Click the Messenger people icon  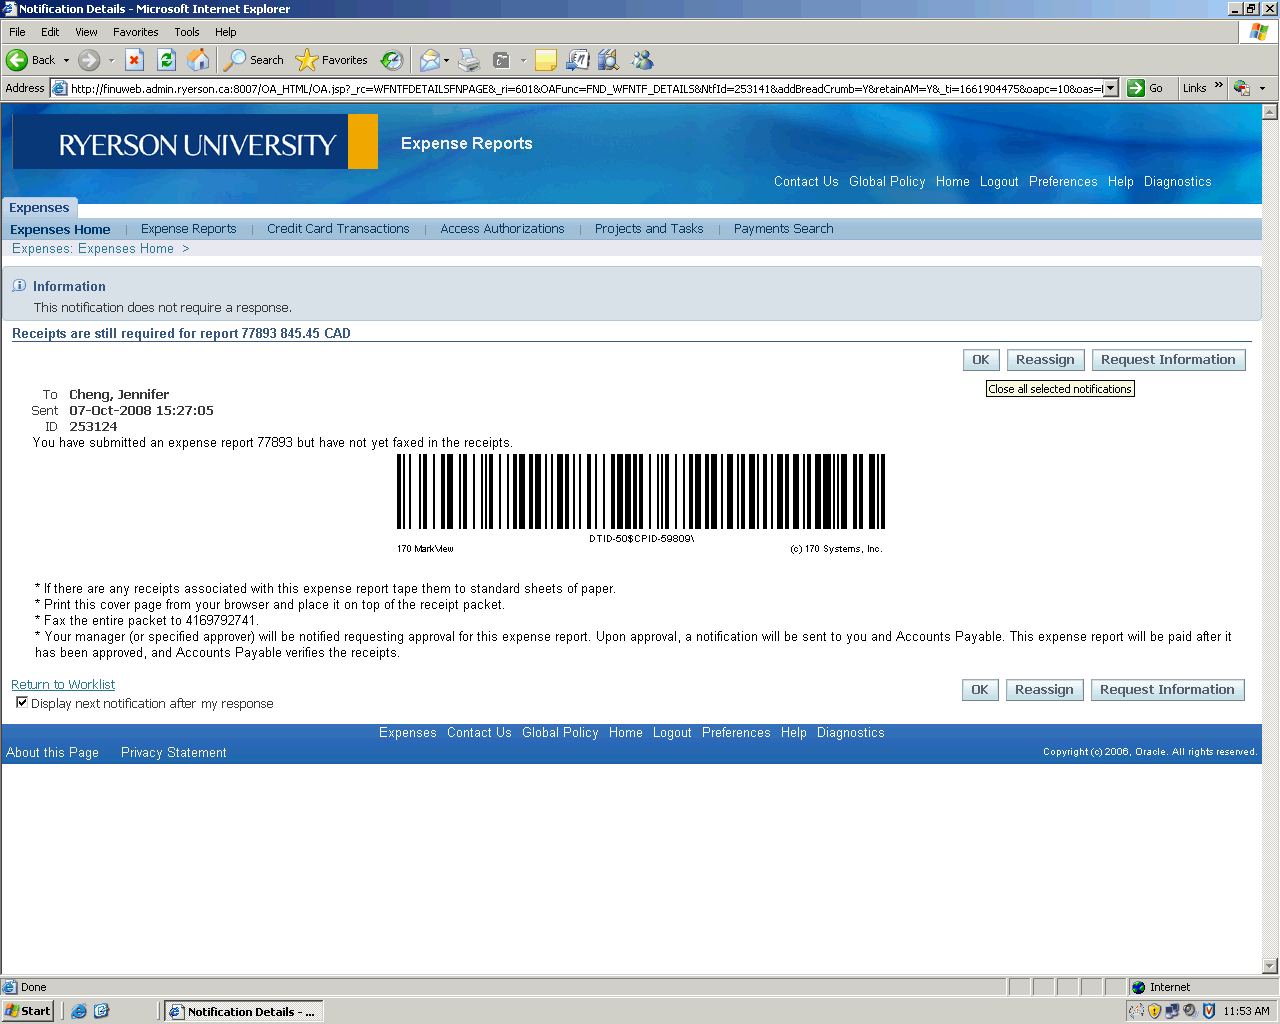pos(642,60)
